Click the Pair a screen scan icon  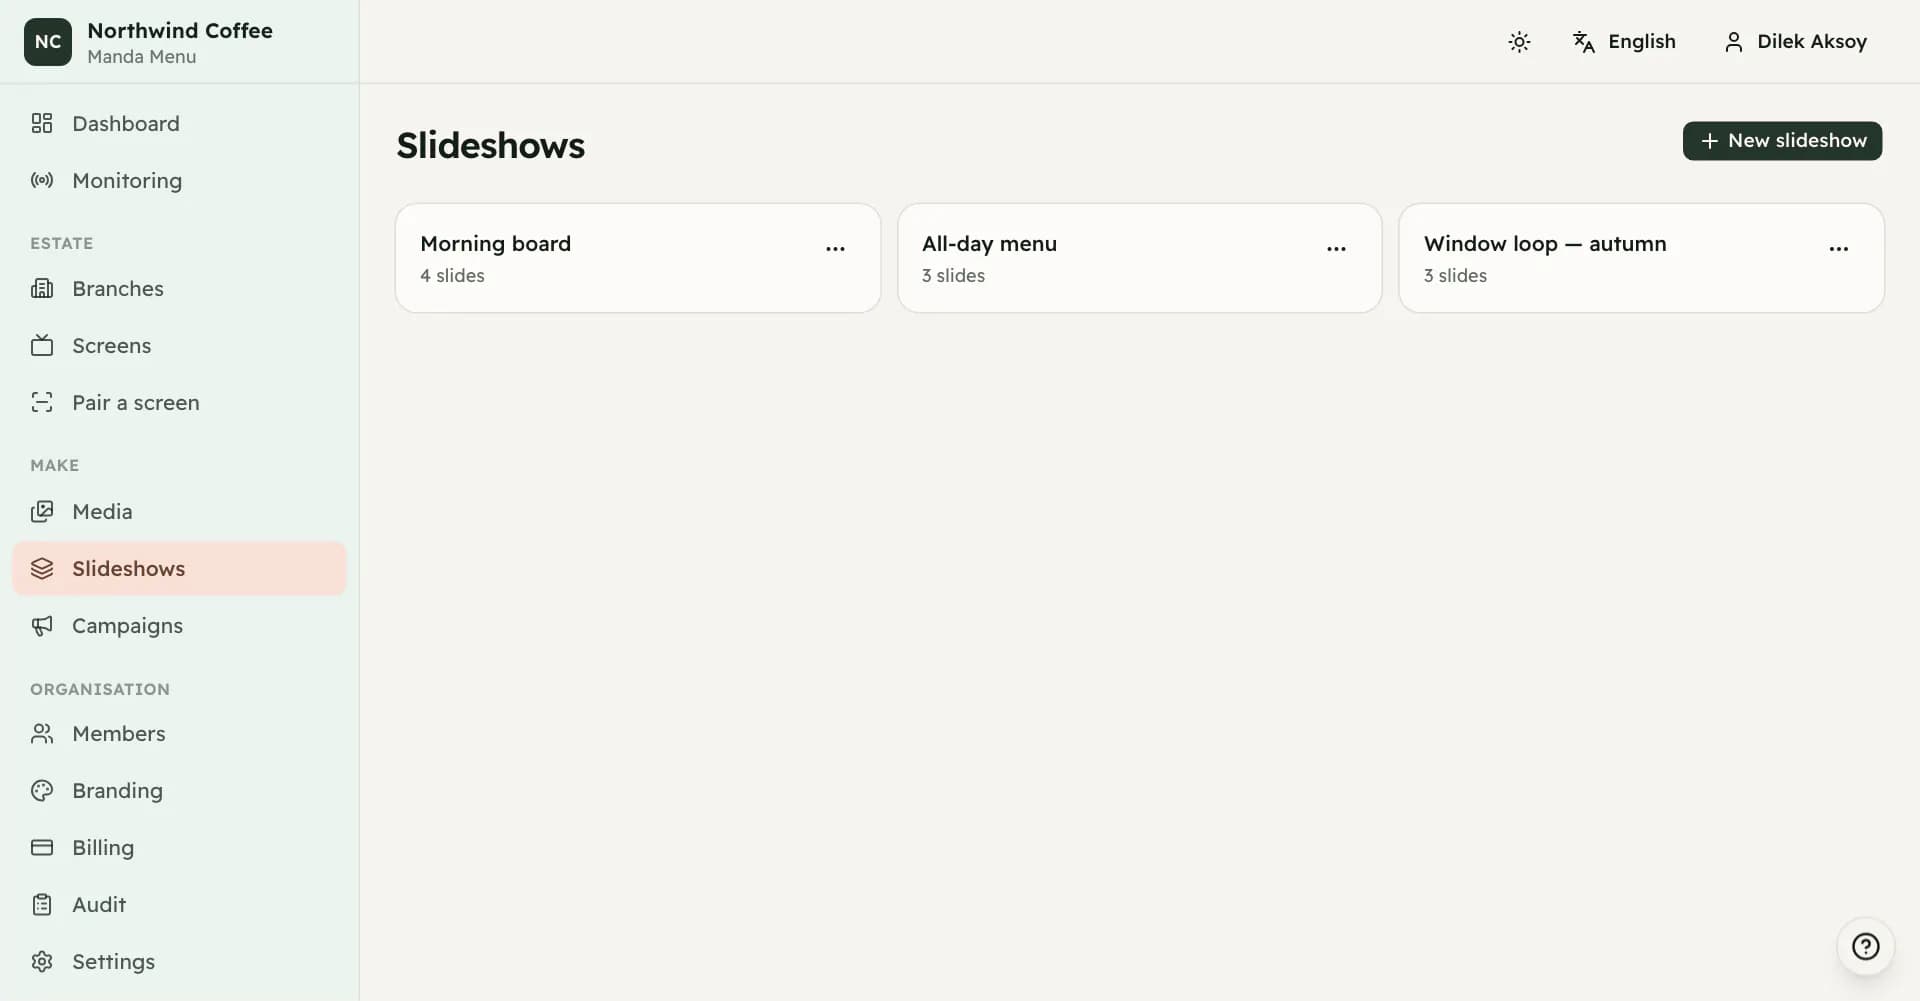(42, 402)
